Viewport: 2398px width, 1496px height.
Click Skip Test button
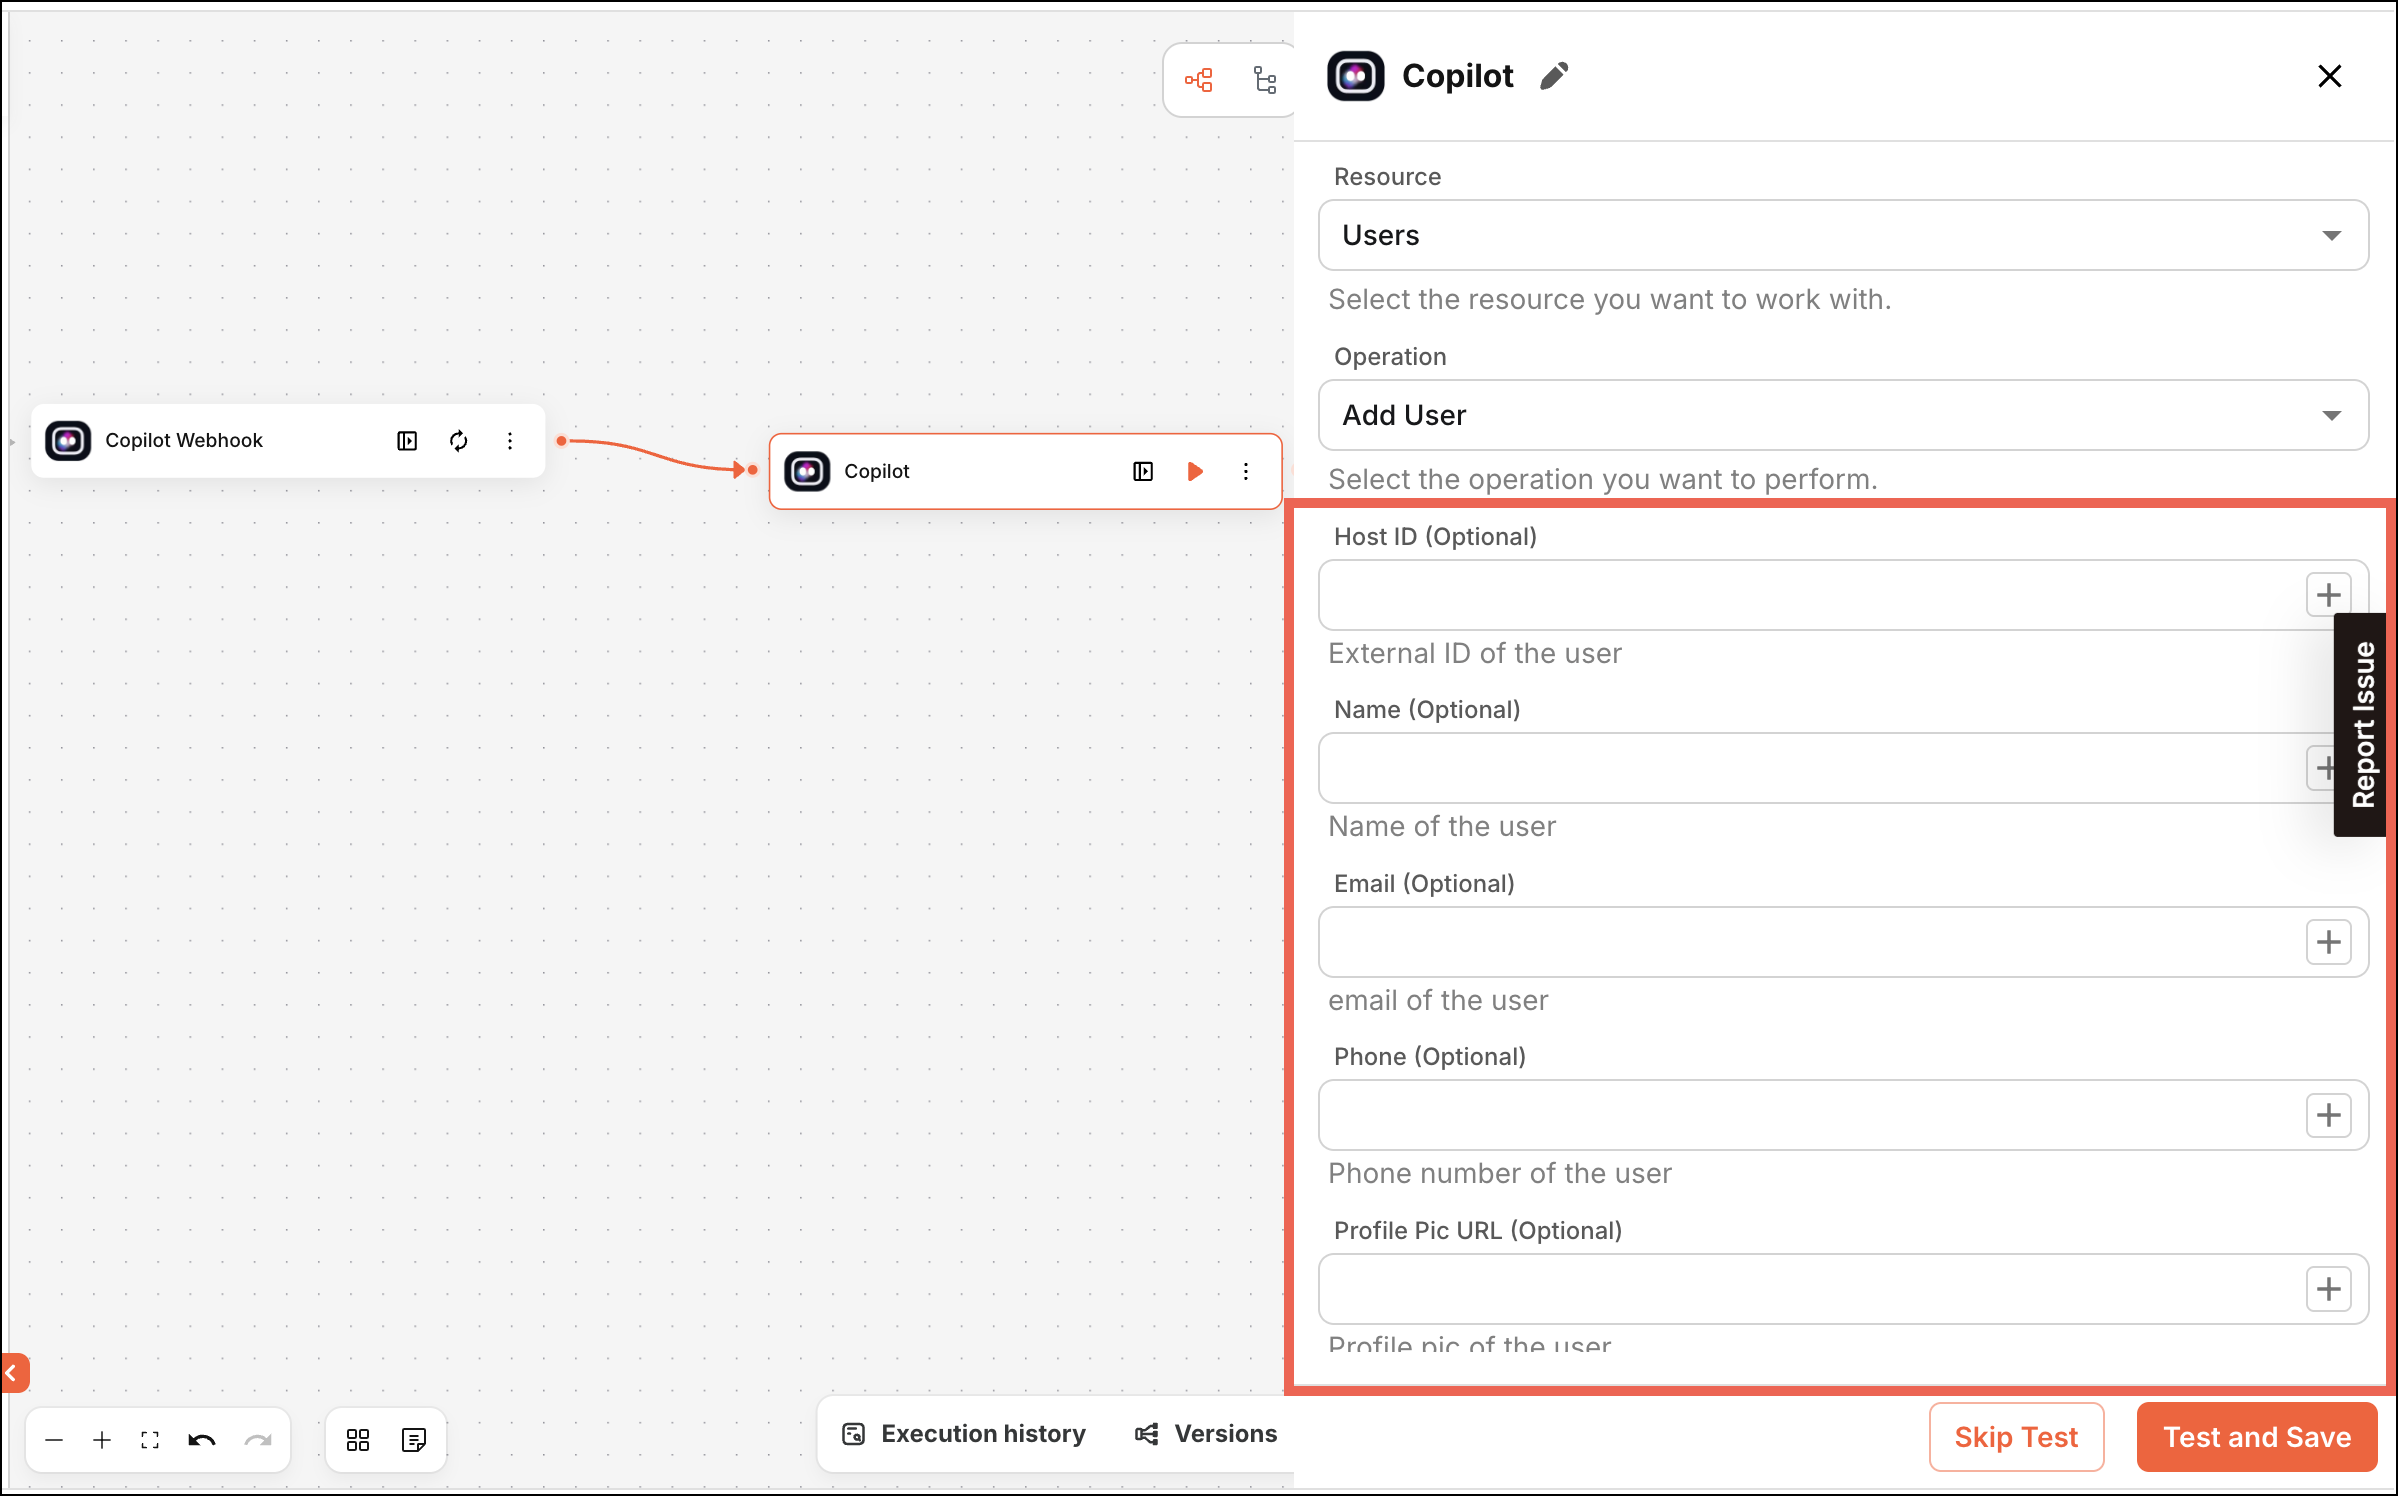(2016, 1437)
